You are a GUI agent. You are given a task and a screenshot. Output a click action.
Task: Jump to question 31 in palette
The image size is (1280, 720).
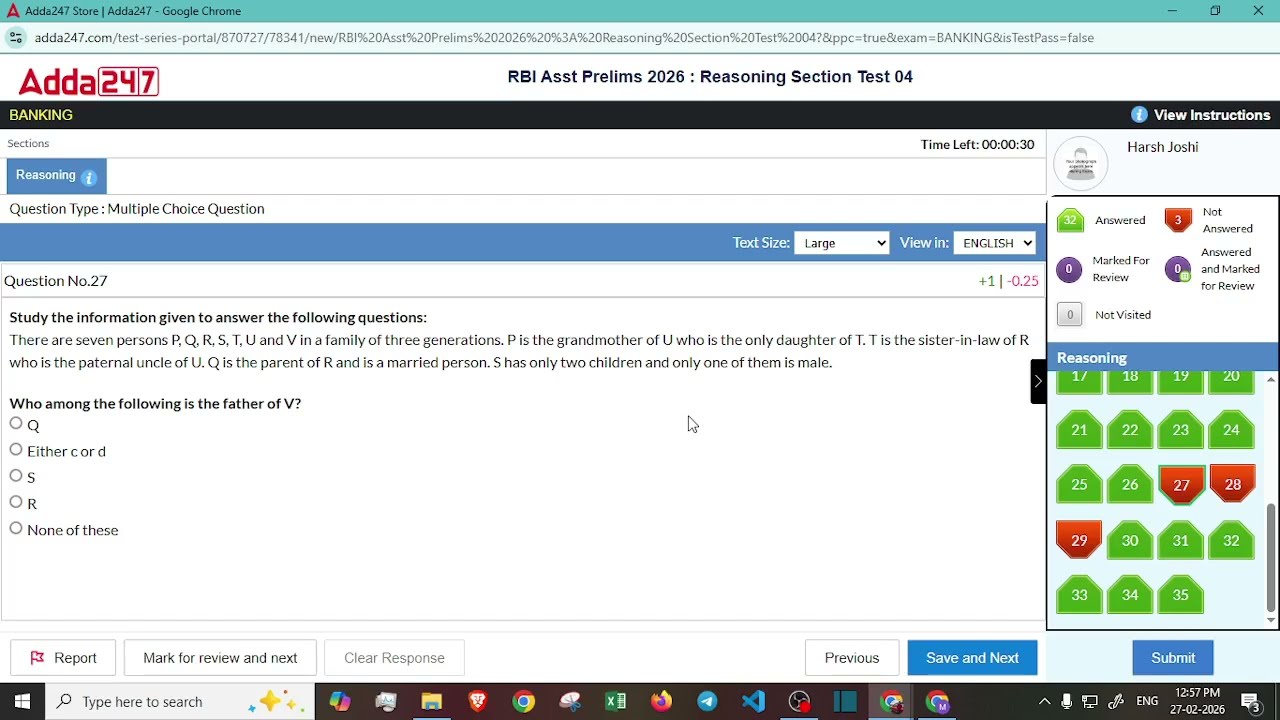(1181, 540)
